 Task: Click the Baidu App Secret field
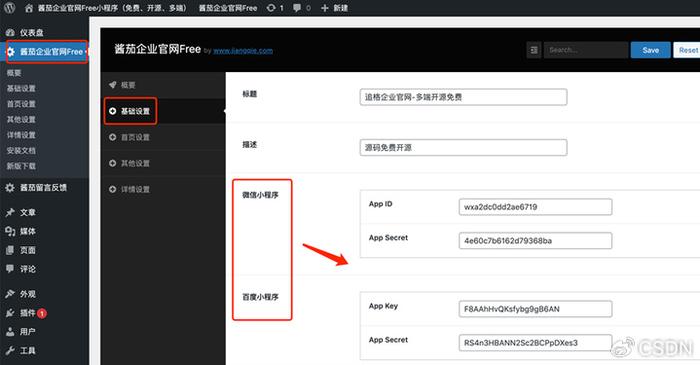[535, 343]
